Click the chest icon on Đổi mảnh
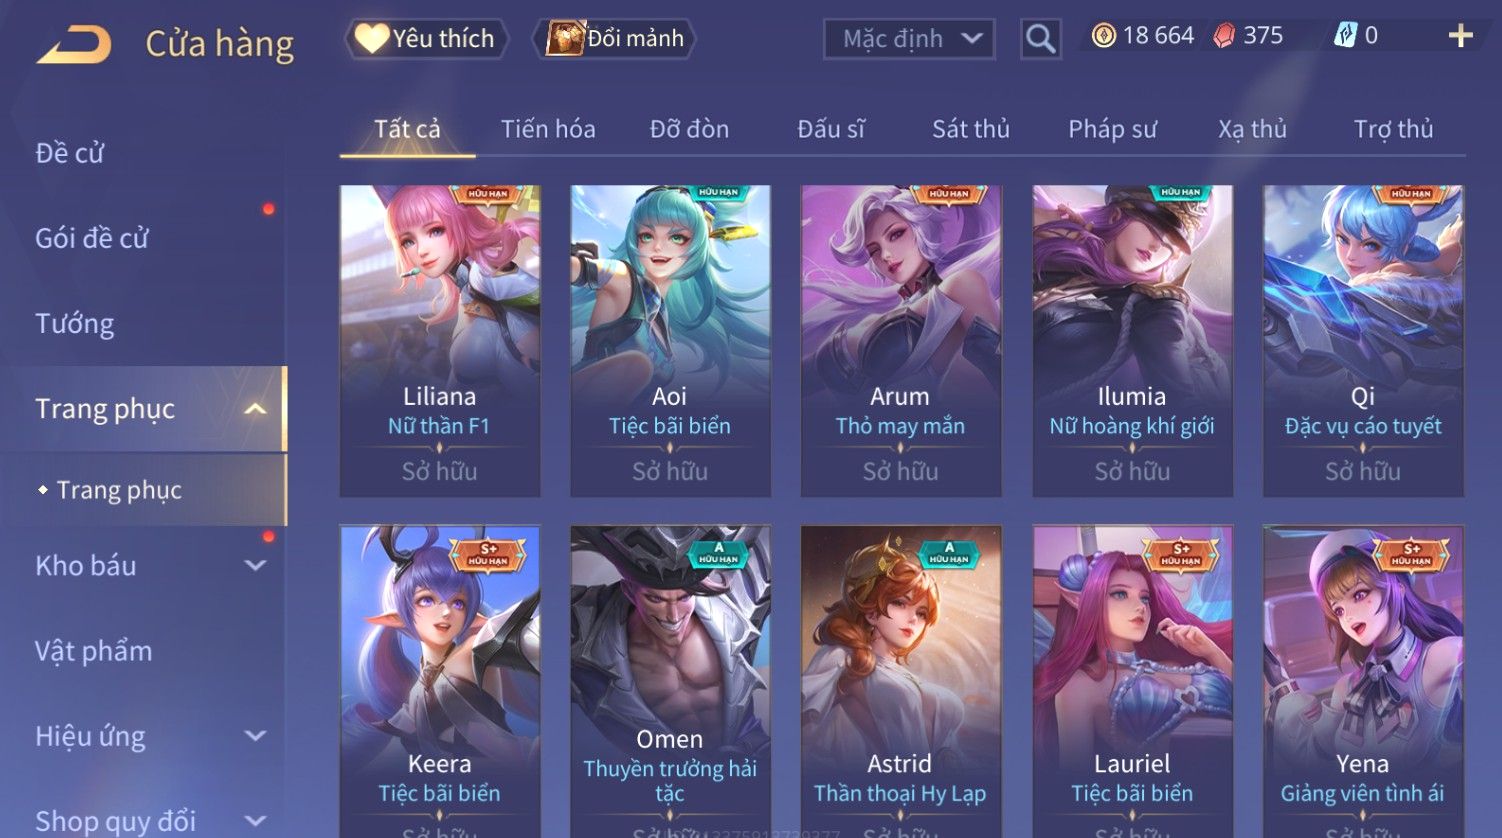This screenshot has width=1502, height=838. coord(564,39)
